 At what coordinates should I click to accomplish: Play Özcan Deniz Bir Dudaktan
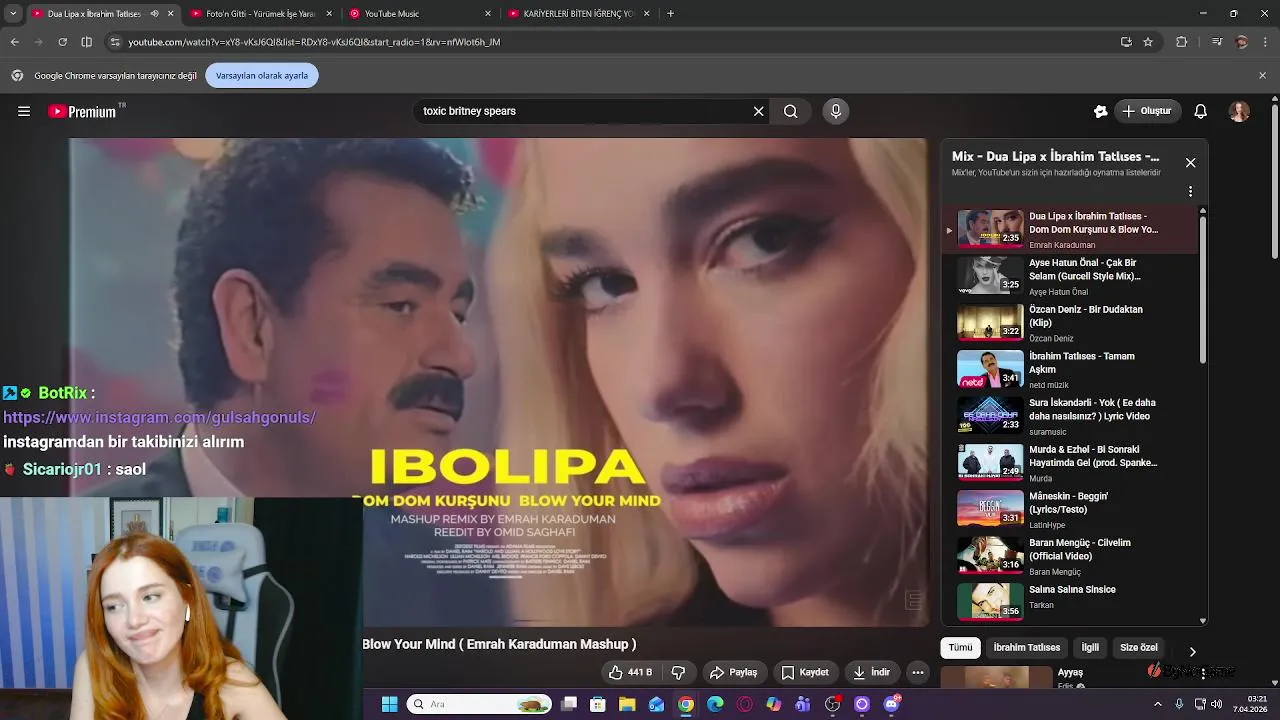(1068, 323)
